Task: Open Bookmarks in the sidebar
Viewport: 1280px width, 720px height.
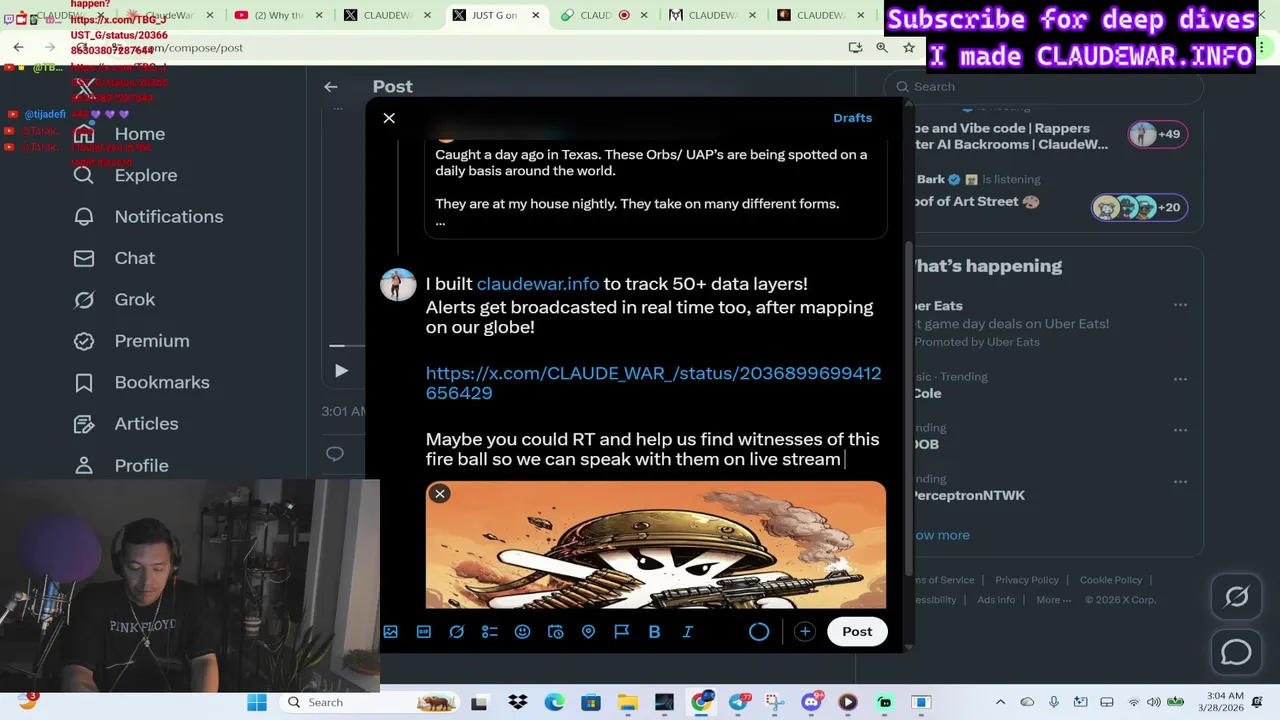Action: click(x=141, y=383)
